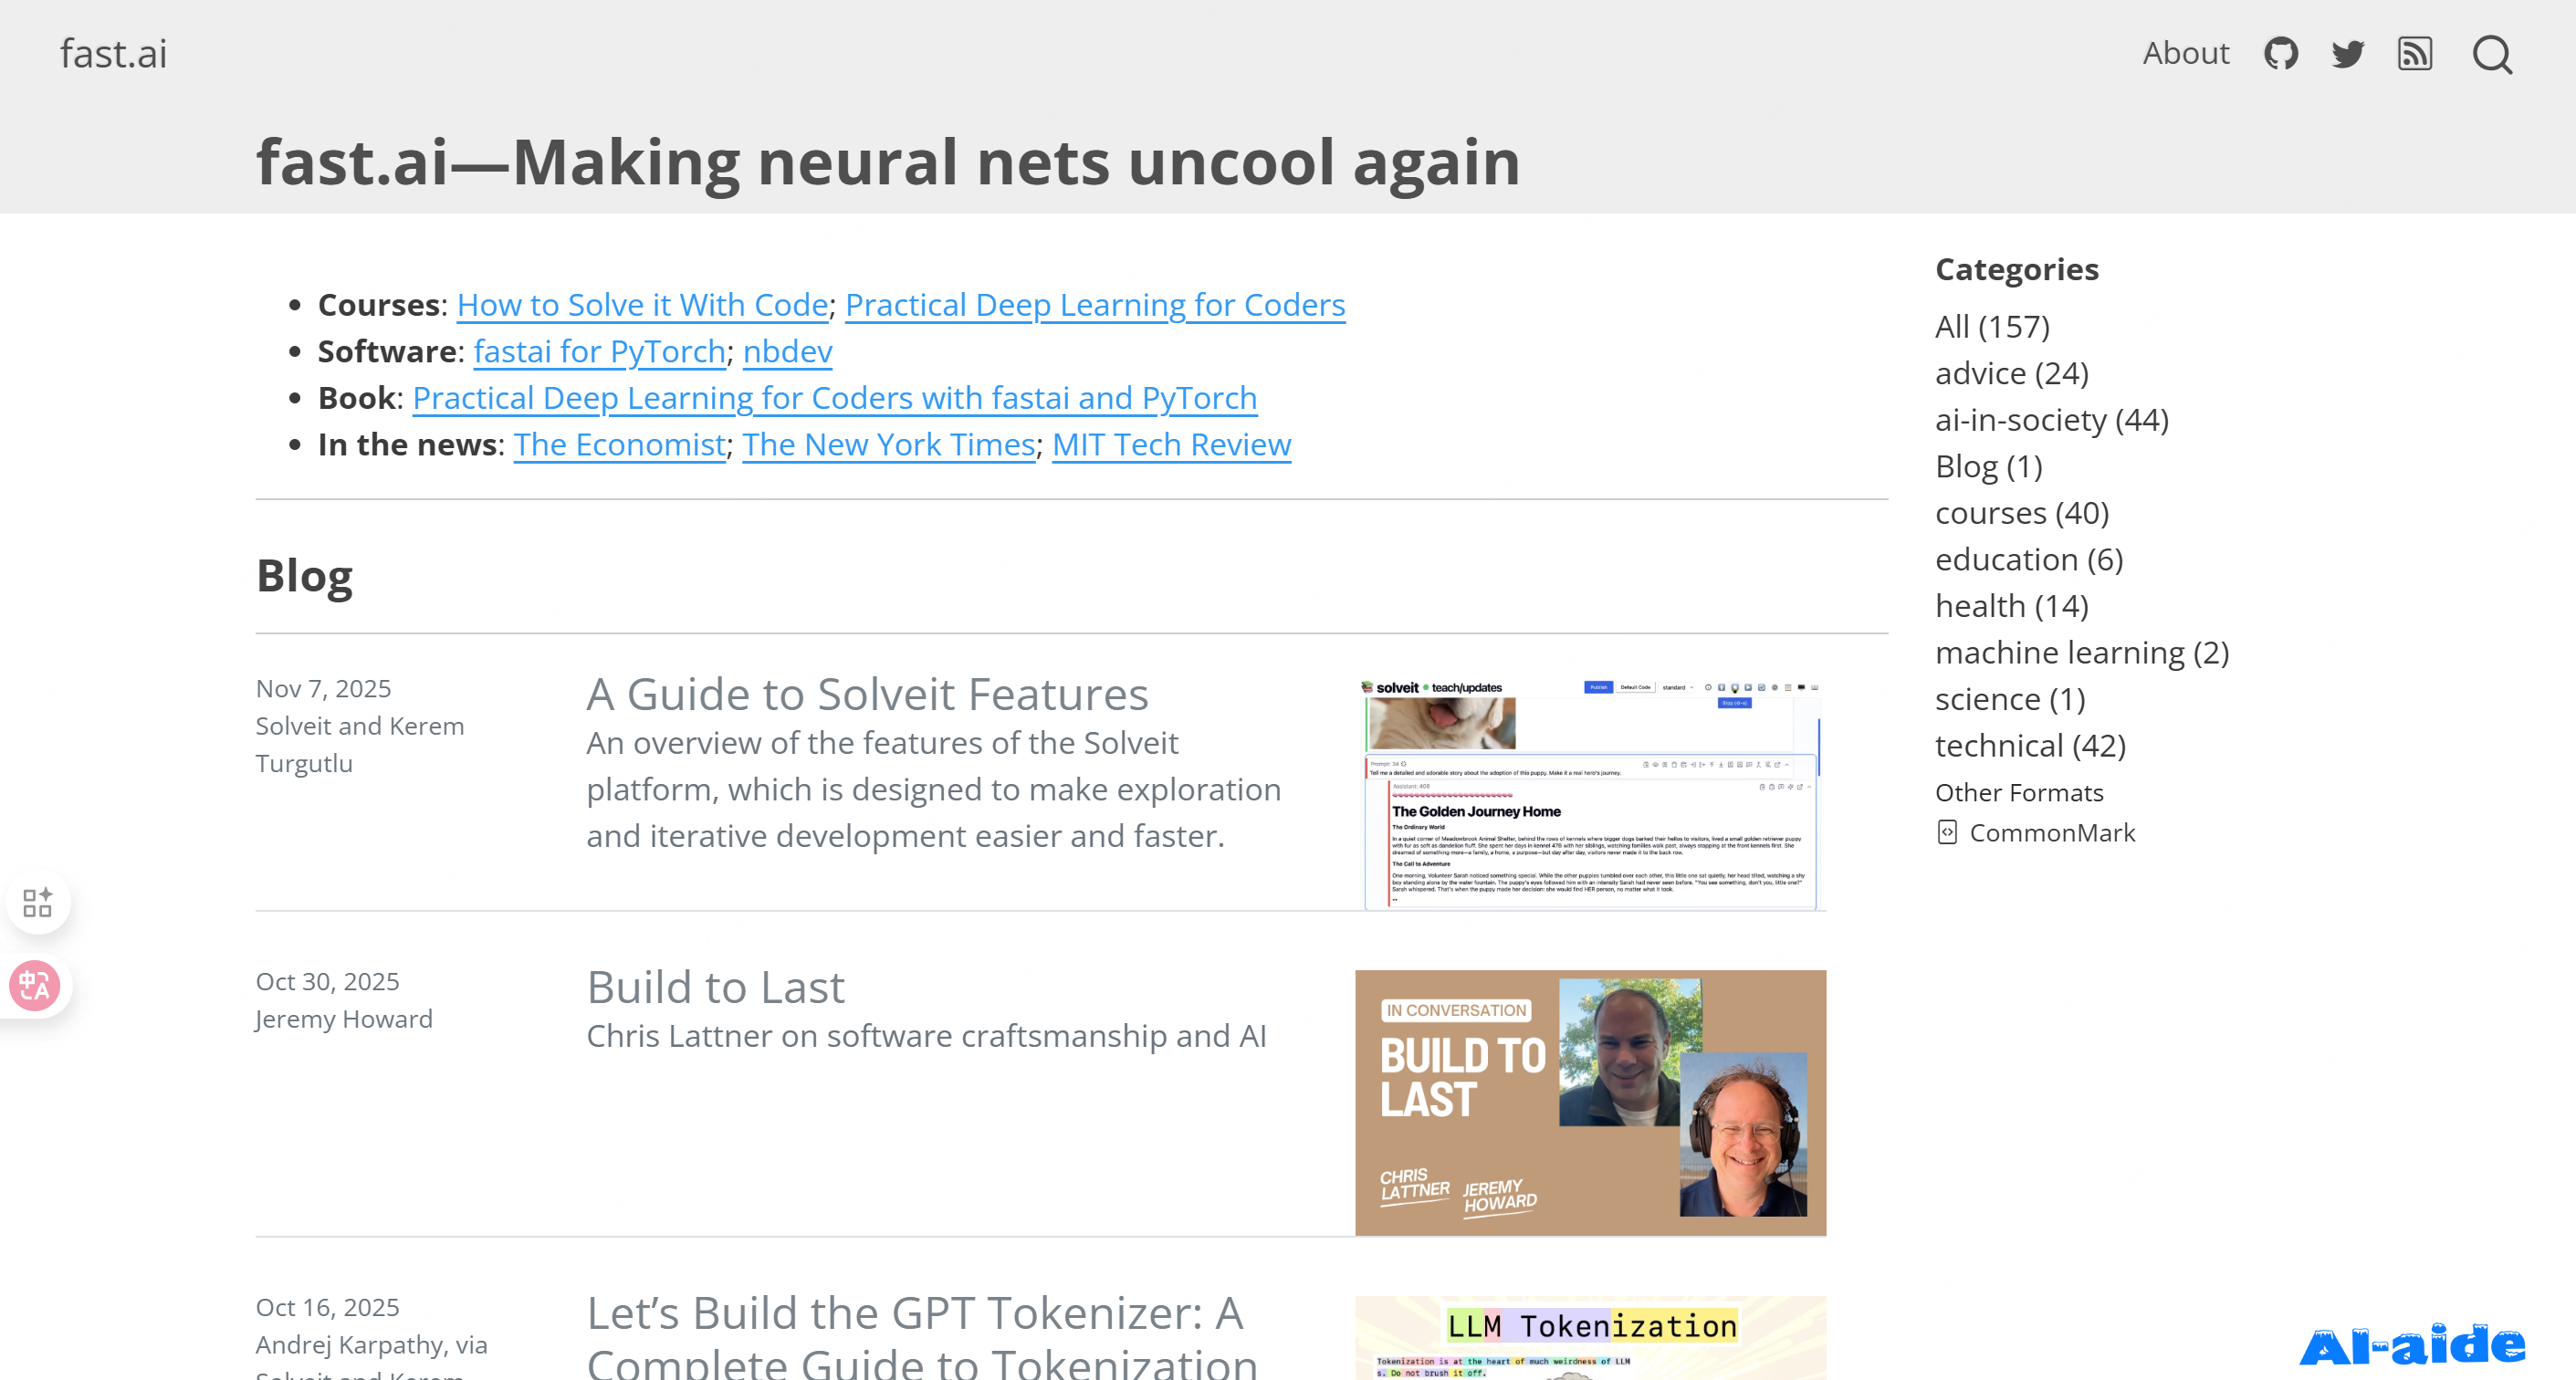Go to fast.ai home brand link
The image size is (2576, 1380).
click(113, 53)
